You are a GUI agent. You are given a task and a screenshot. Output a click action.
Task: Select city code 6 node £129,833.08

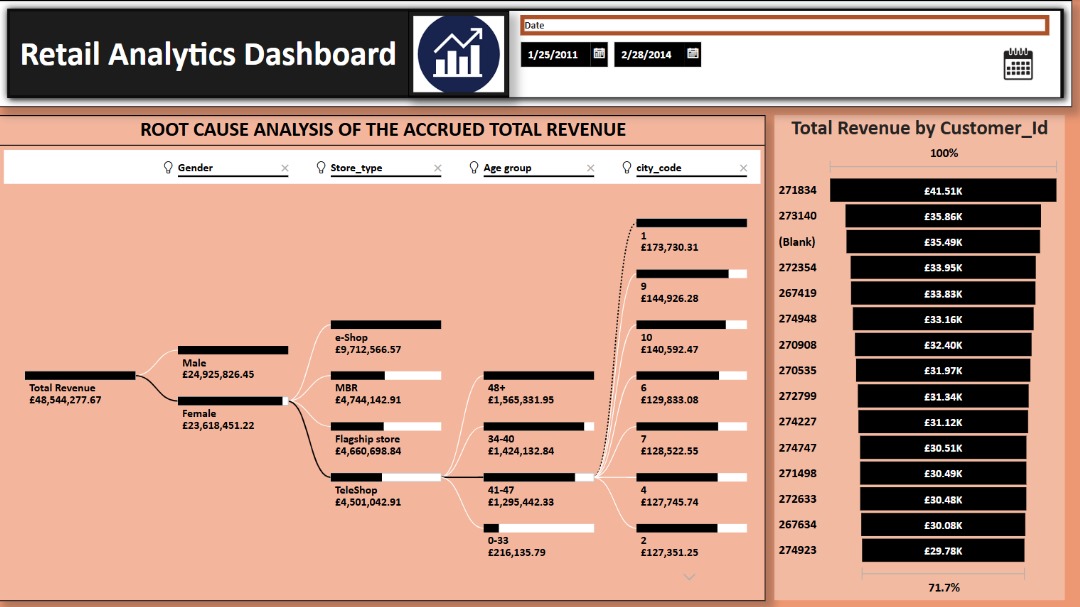(692, 375)
